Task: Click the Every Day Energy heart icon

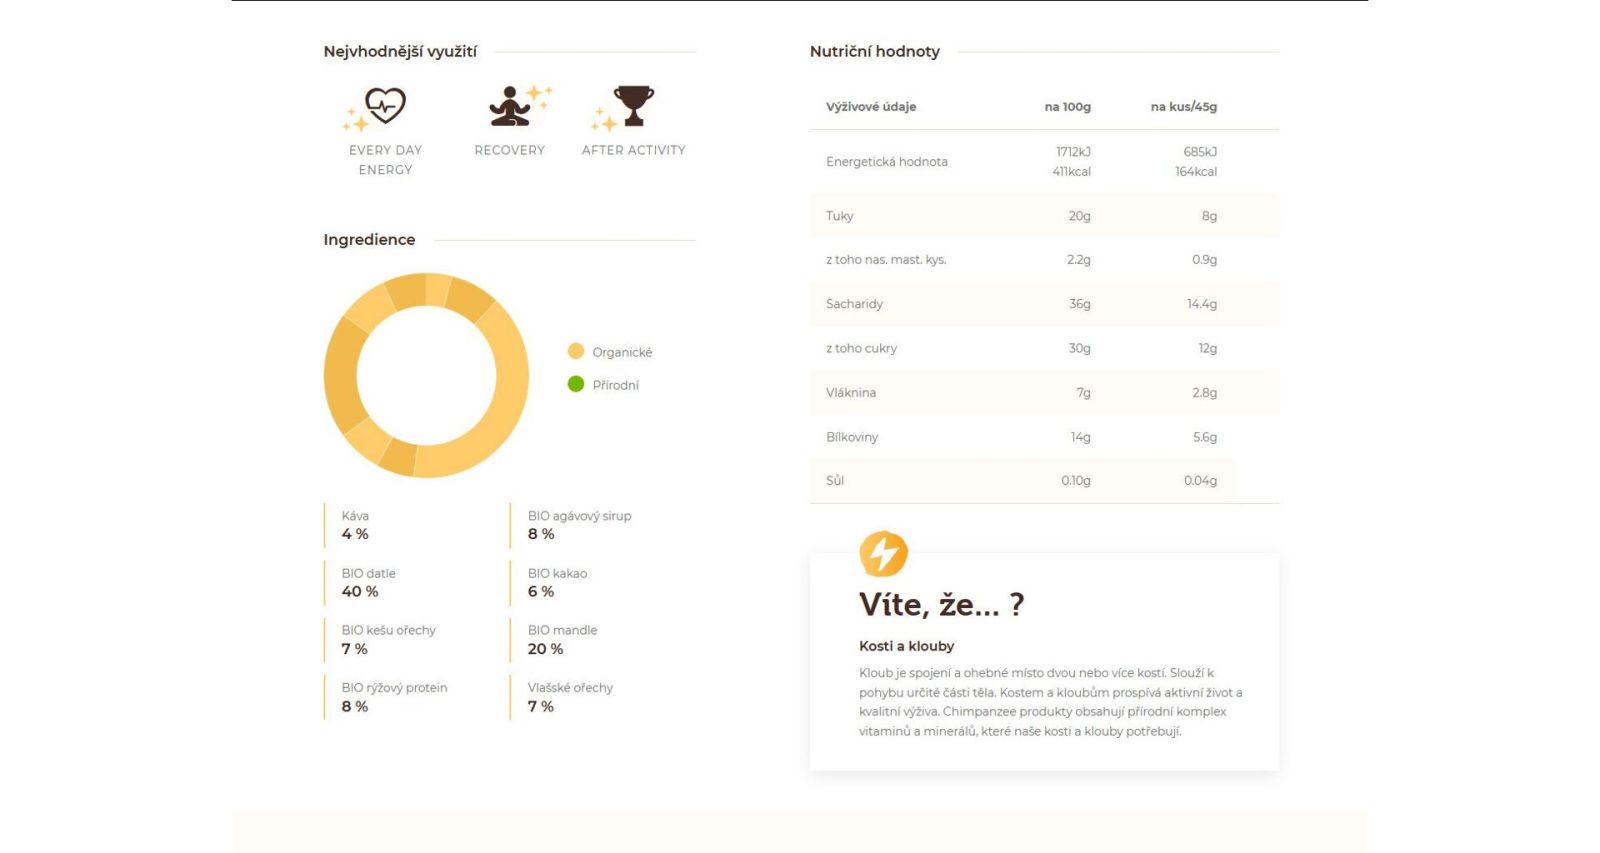Action: tap(376, 109)
